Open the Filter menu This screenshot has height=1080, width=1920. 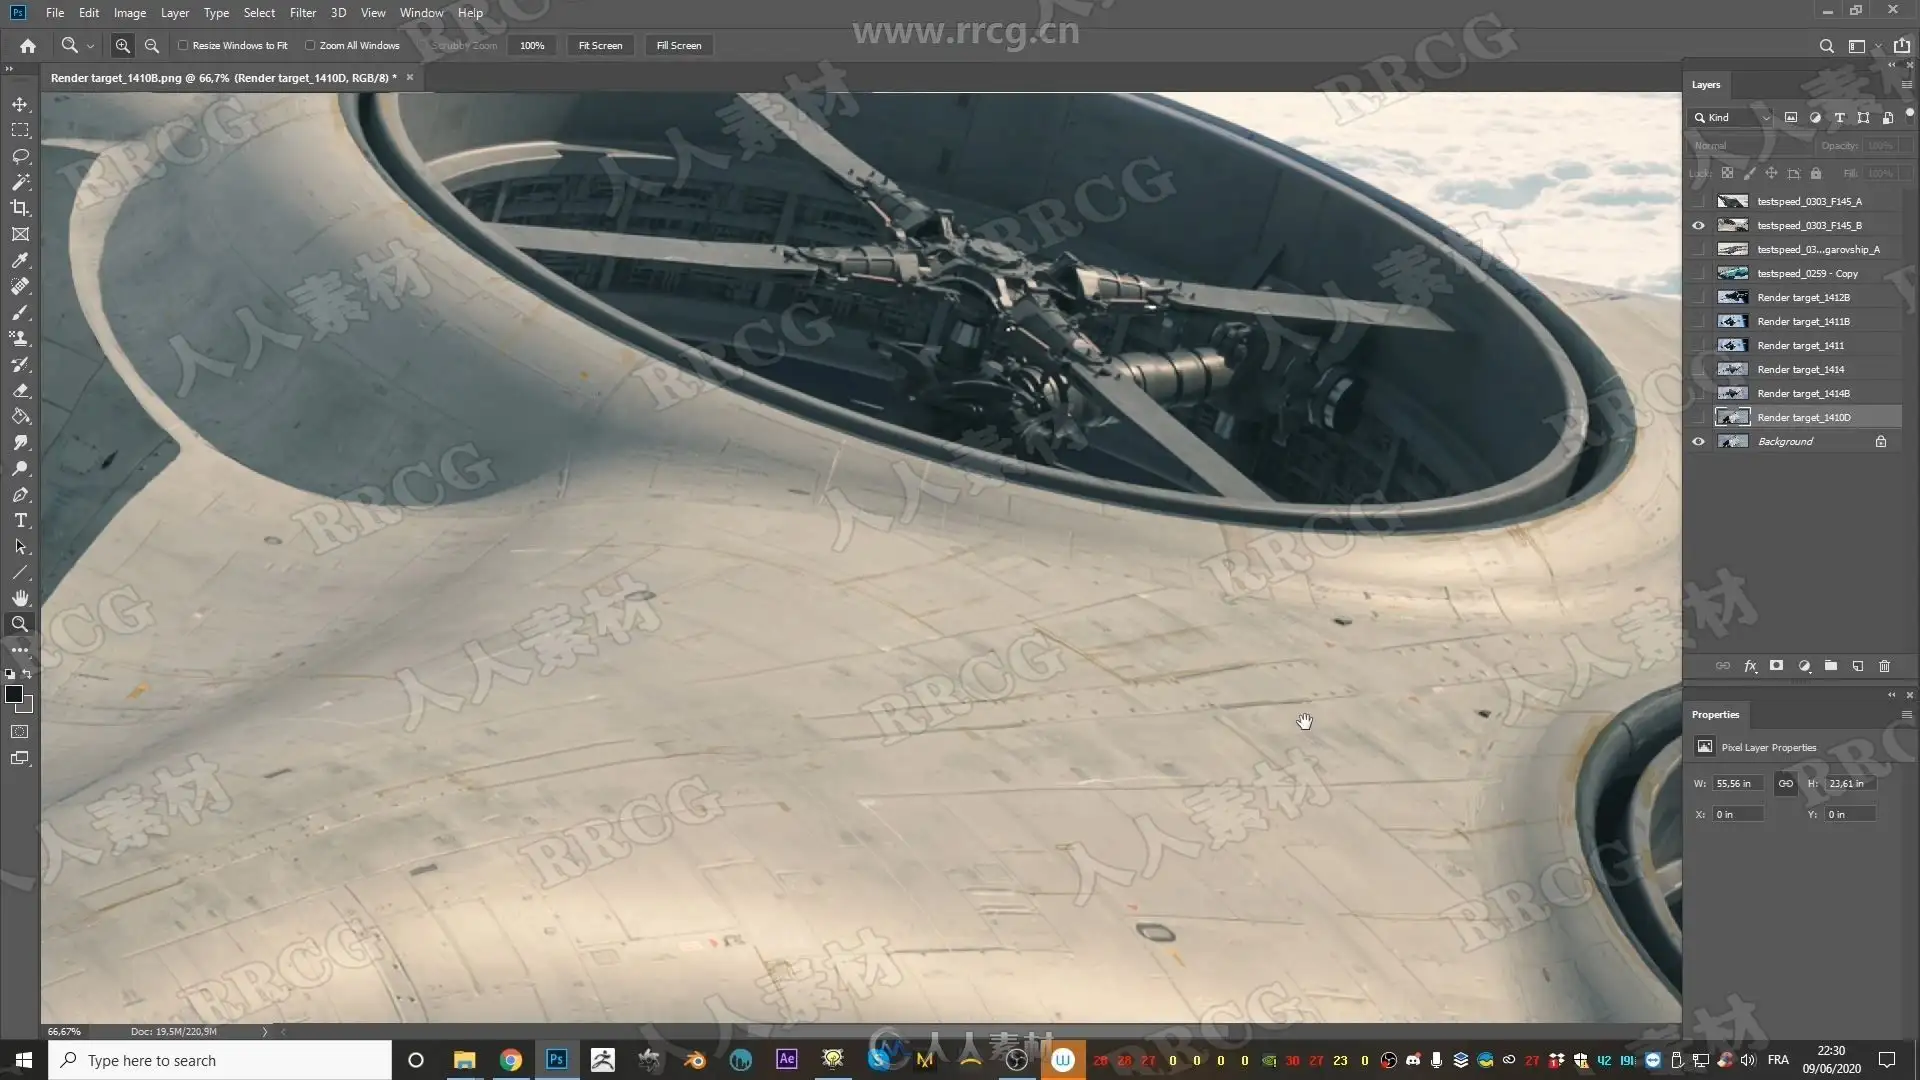(x=302, y=13)
